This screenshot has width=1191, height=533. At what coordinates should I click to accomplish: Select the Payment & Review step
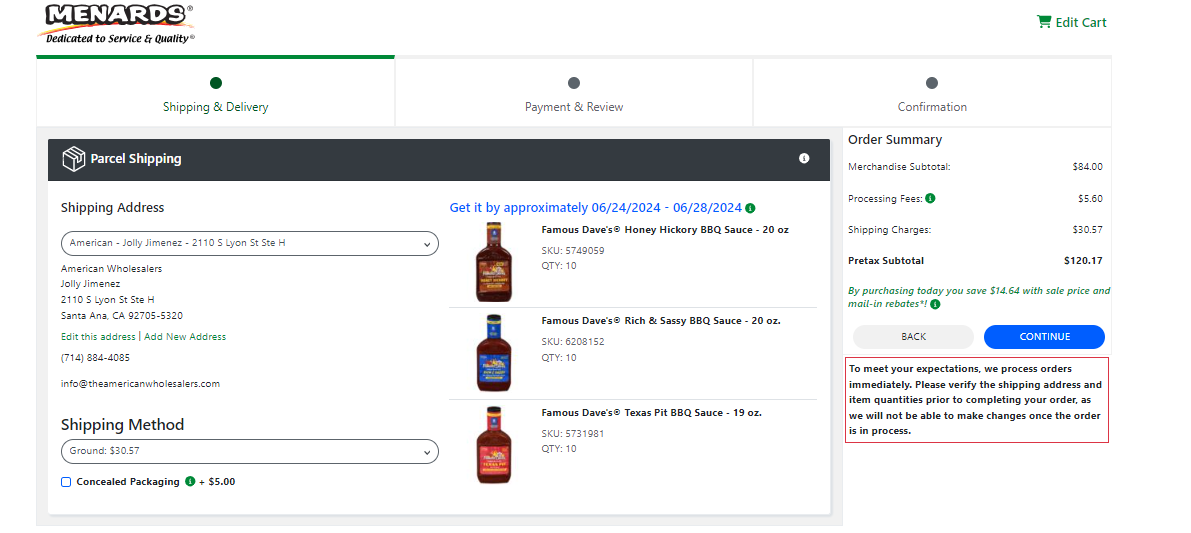(574, 93)
